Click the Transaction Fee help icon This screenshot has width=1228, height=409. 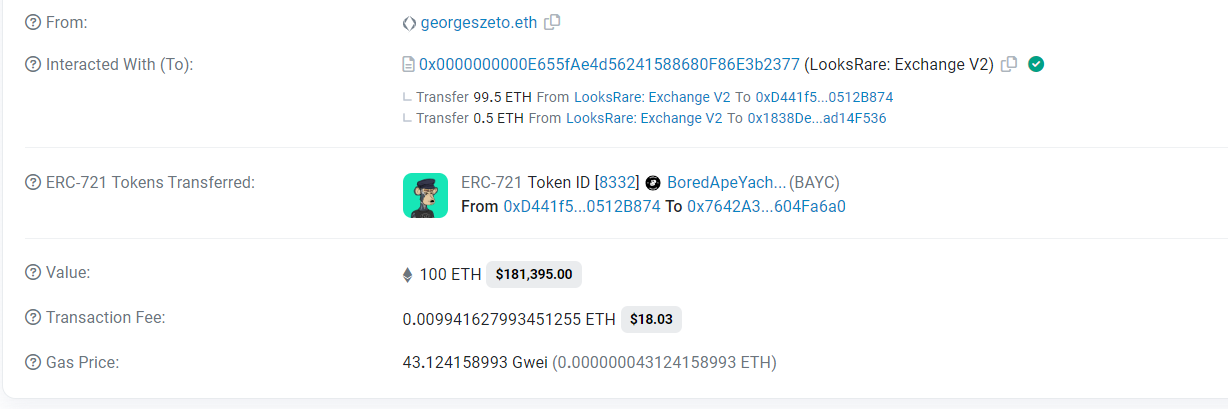[x=33, y=317]
